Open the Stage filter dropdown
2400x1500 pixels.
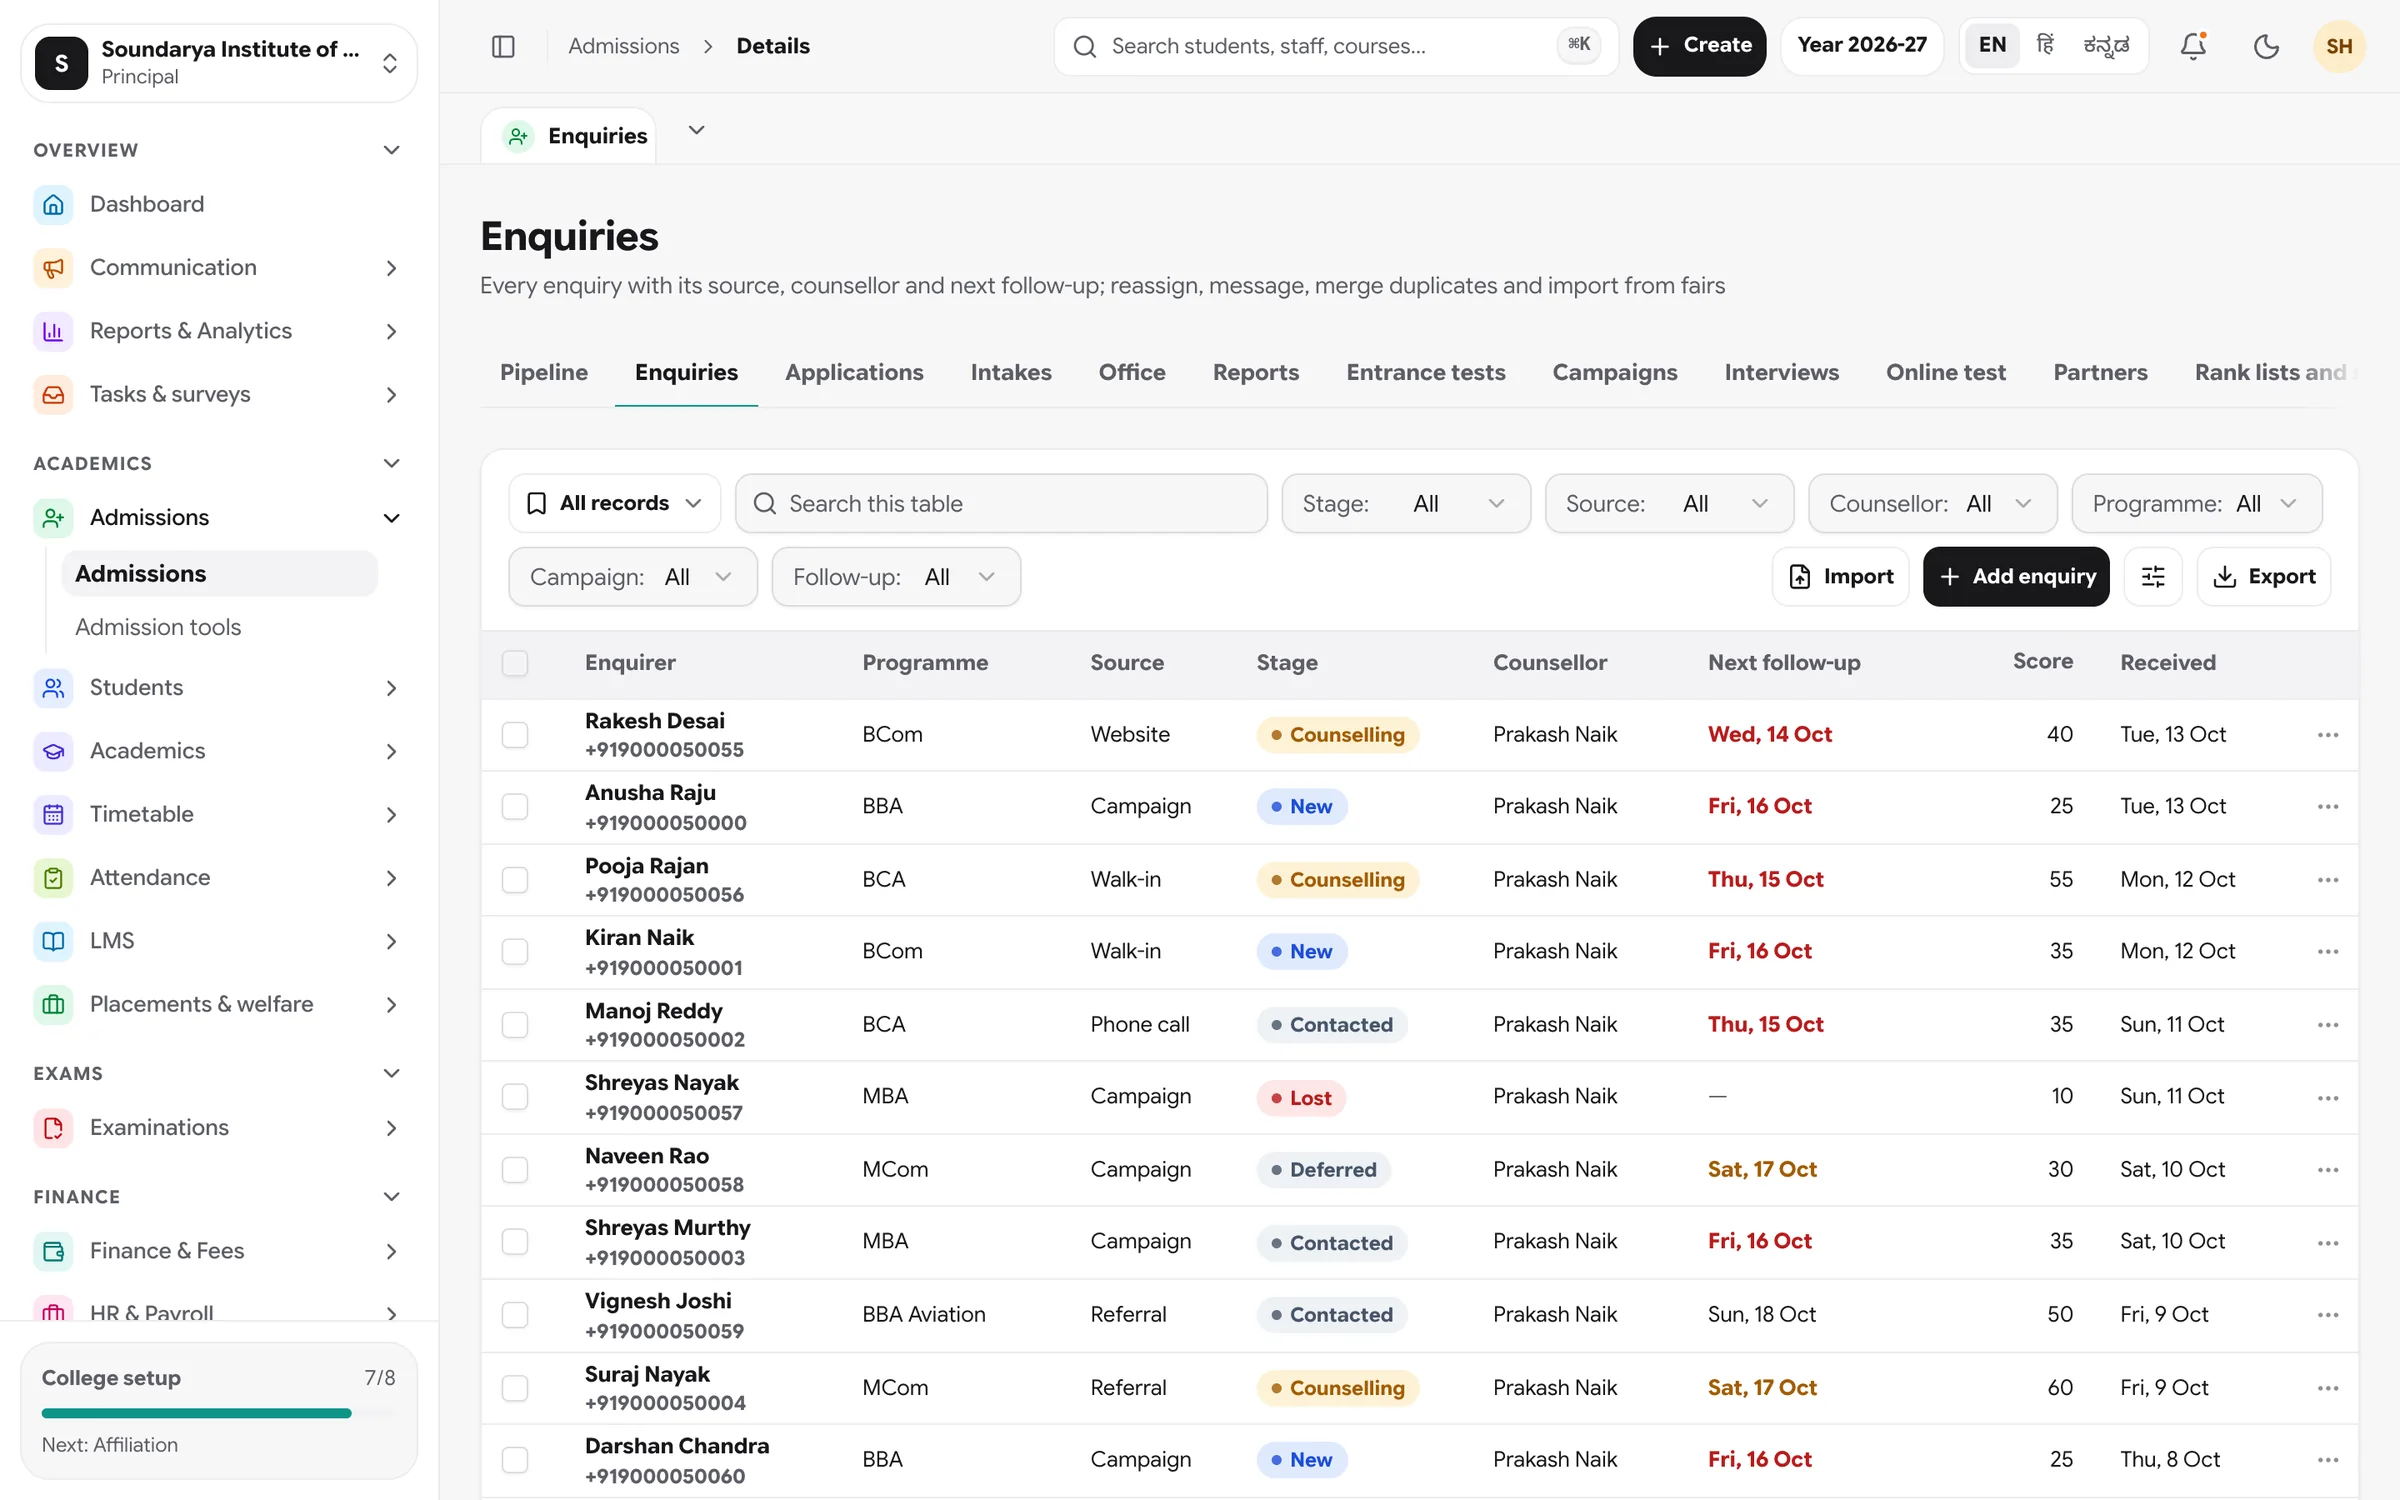[1405, 503]
